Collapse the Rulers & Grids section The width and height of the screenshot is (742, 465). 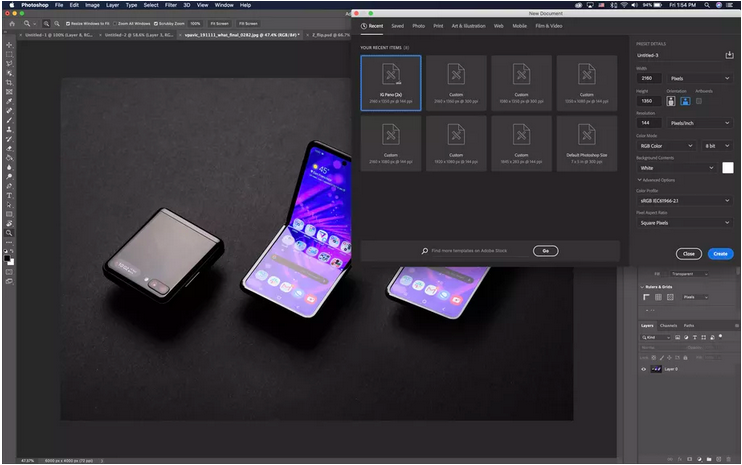point(642,287)
